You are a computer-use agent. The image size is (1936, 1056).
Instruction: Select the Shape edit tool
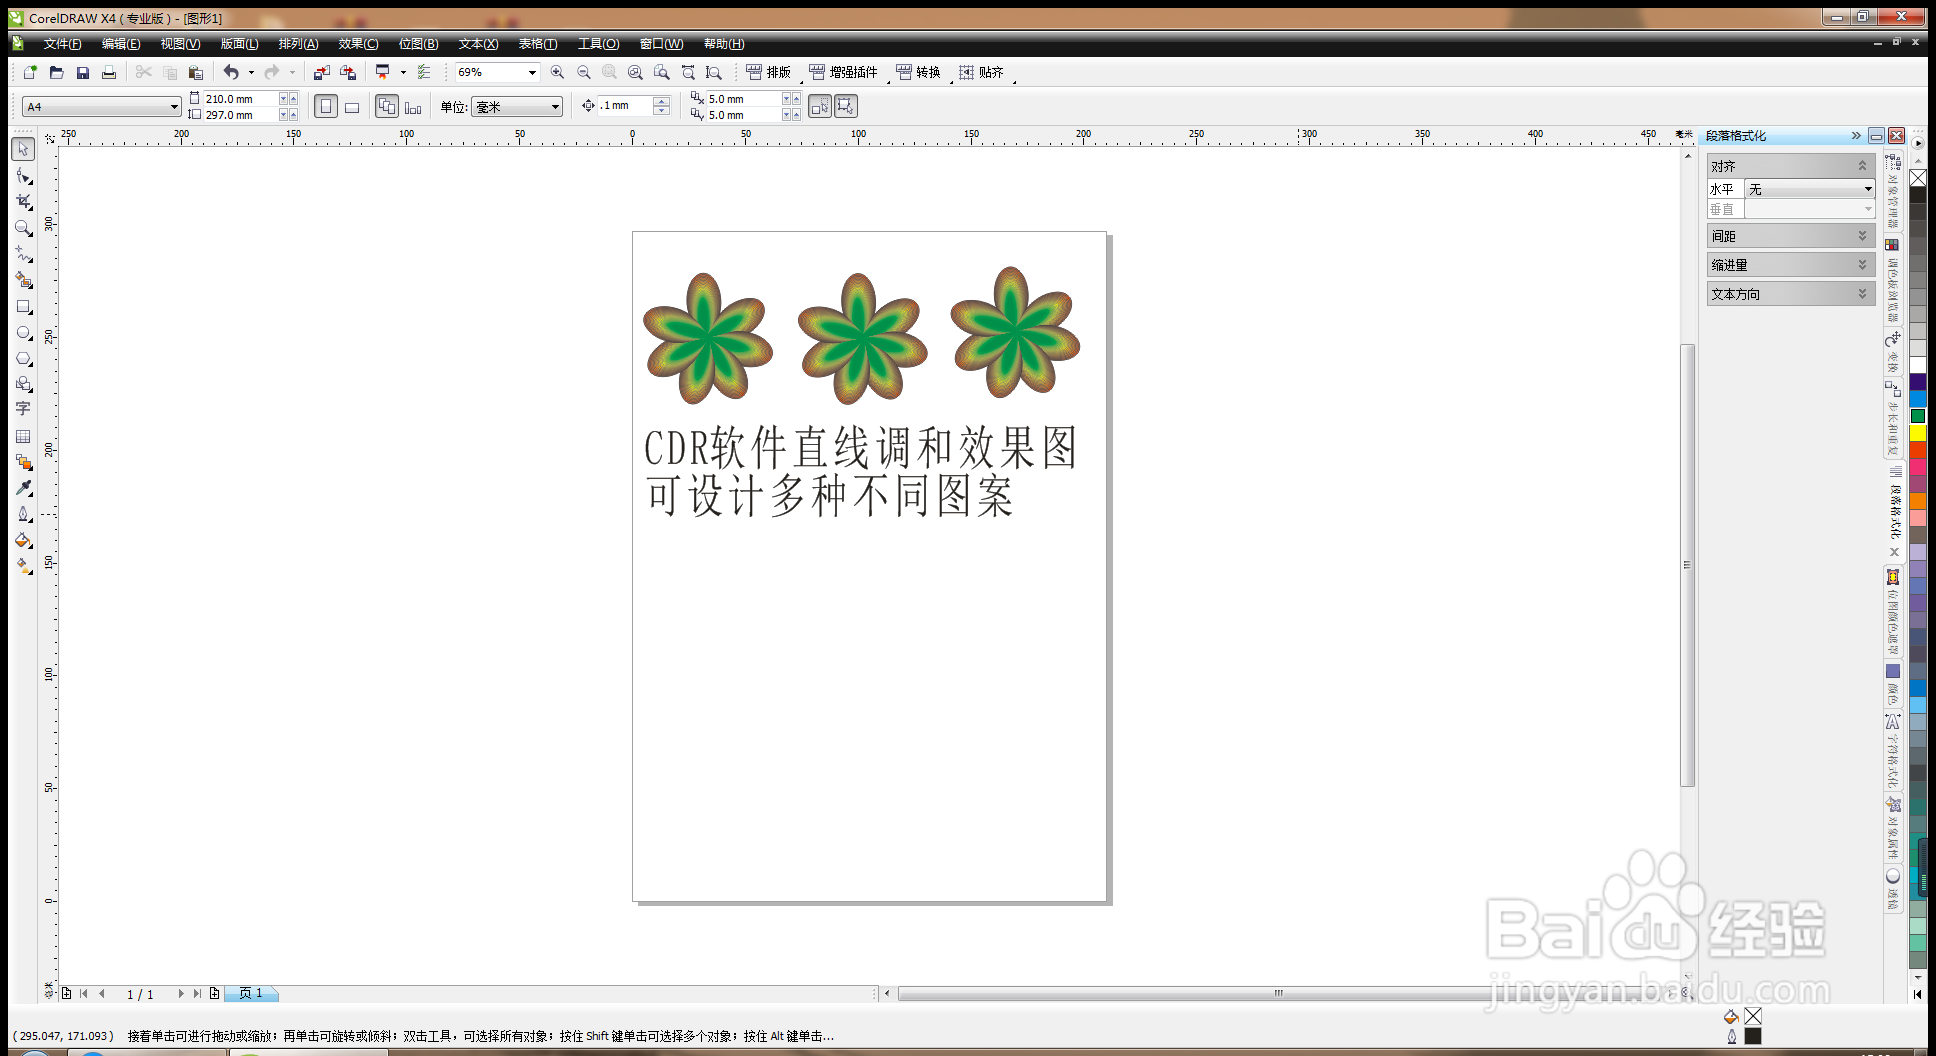[x=24, y=176]
